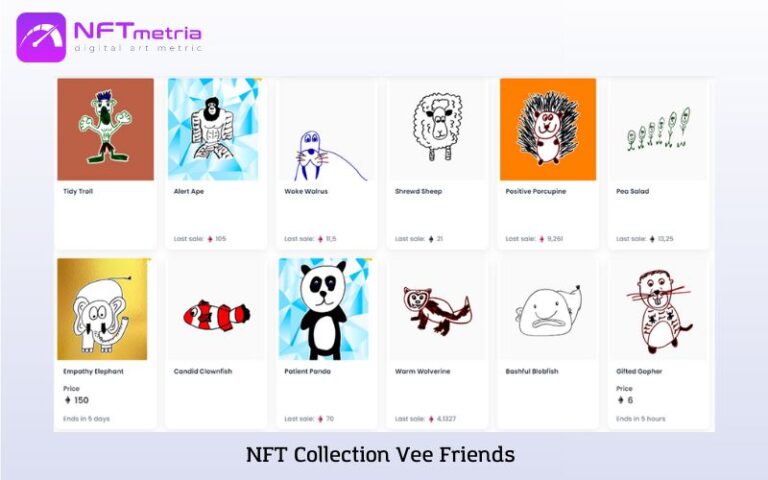
Task: Click the NFTmetria brand name text
Action: click(138, 31)
